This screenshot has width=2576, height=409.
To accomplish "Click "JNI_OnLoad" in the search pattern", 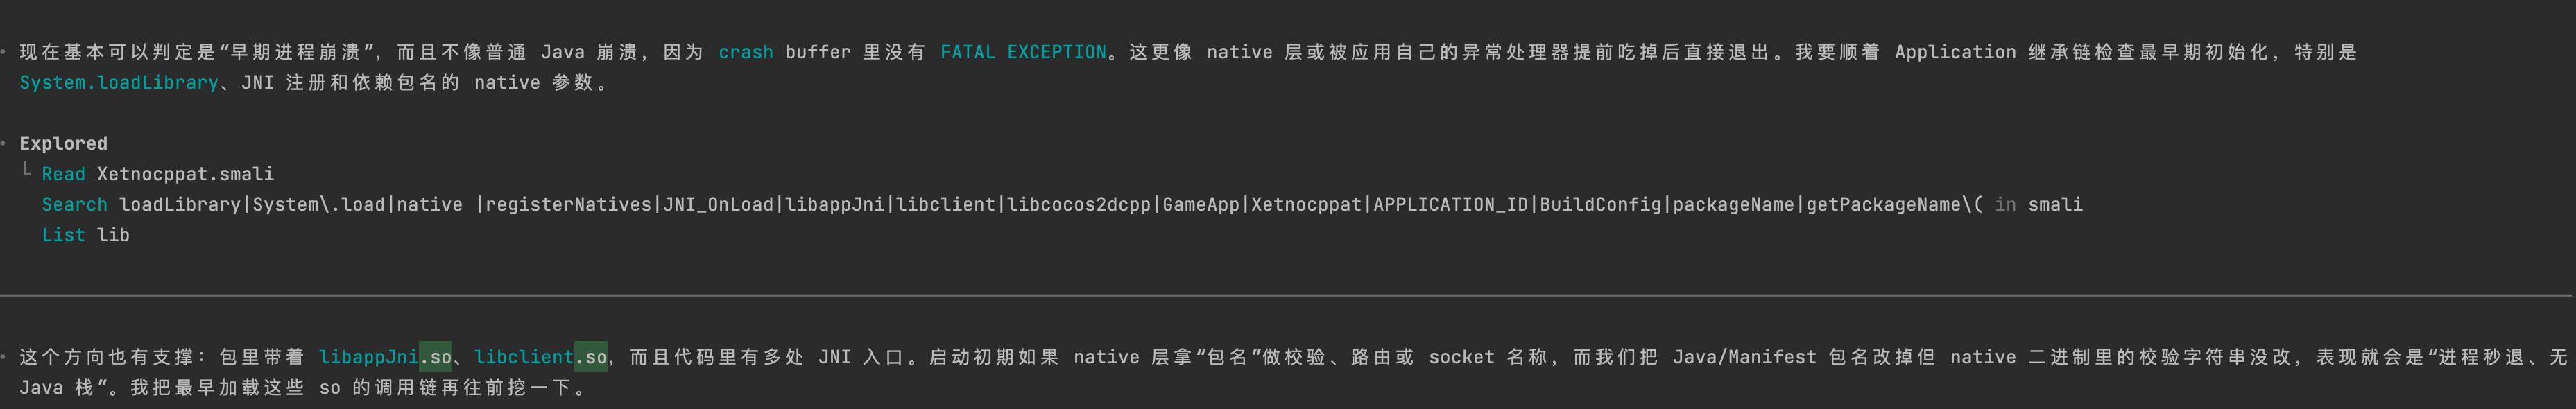I will tap(718, 205).
